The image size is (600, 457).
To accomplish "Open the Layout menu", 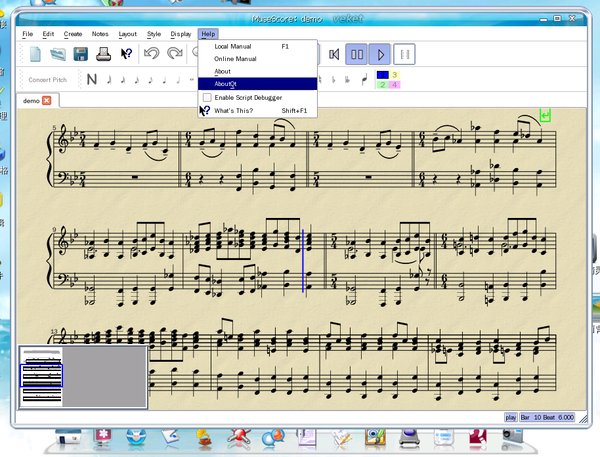I will (x=128, y=34).
